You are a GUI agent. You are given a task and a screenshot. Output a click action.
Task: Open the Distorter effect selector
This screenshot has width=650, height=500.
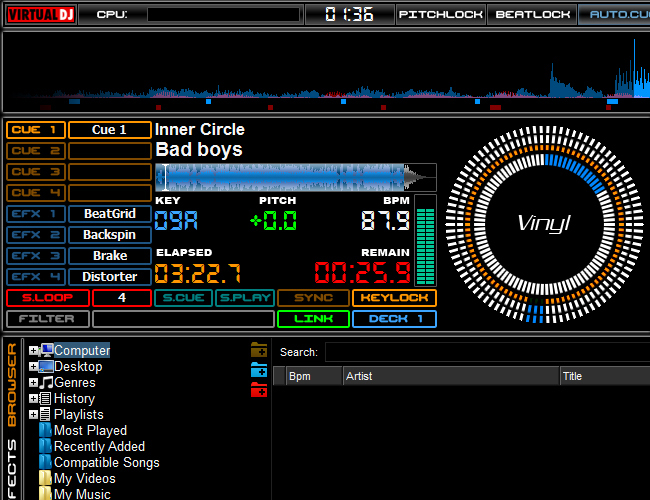click(109, 277)
